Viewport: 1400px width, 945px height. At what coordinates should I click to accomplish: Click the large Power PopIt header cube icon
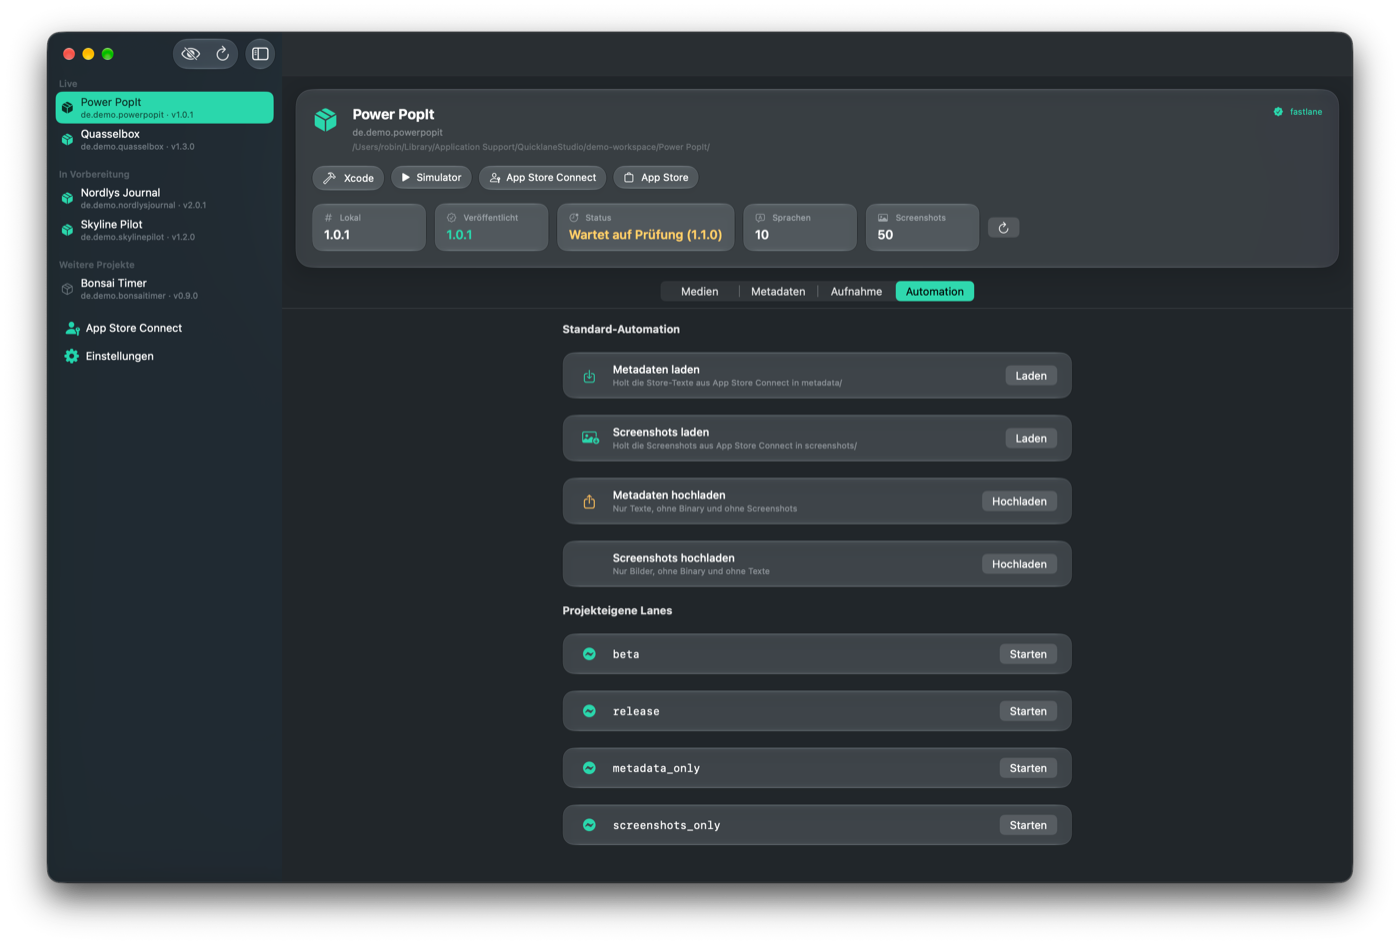click(x=326, y=120)
